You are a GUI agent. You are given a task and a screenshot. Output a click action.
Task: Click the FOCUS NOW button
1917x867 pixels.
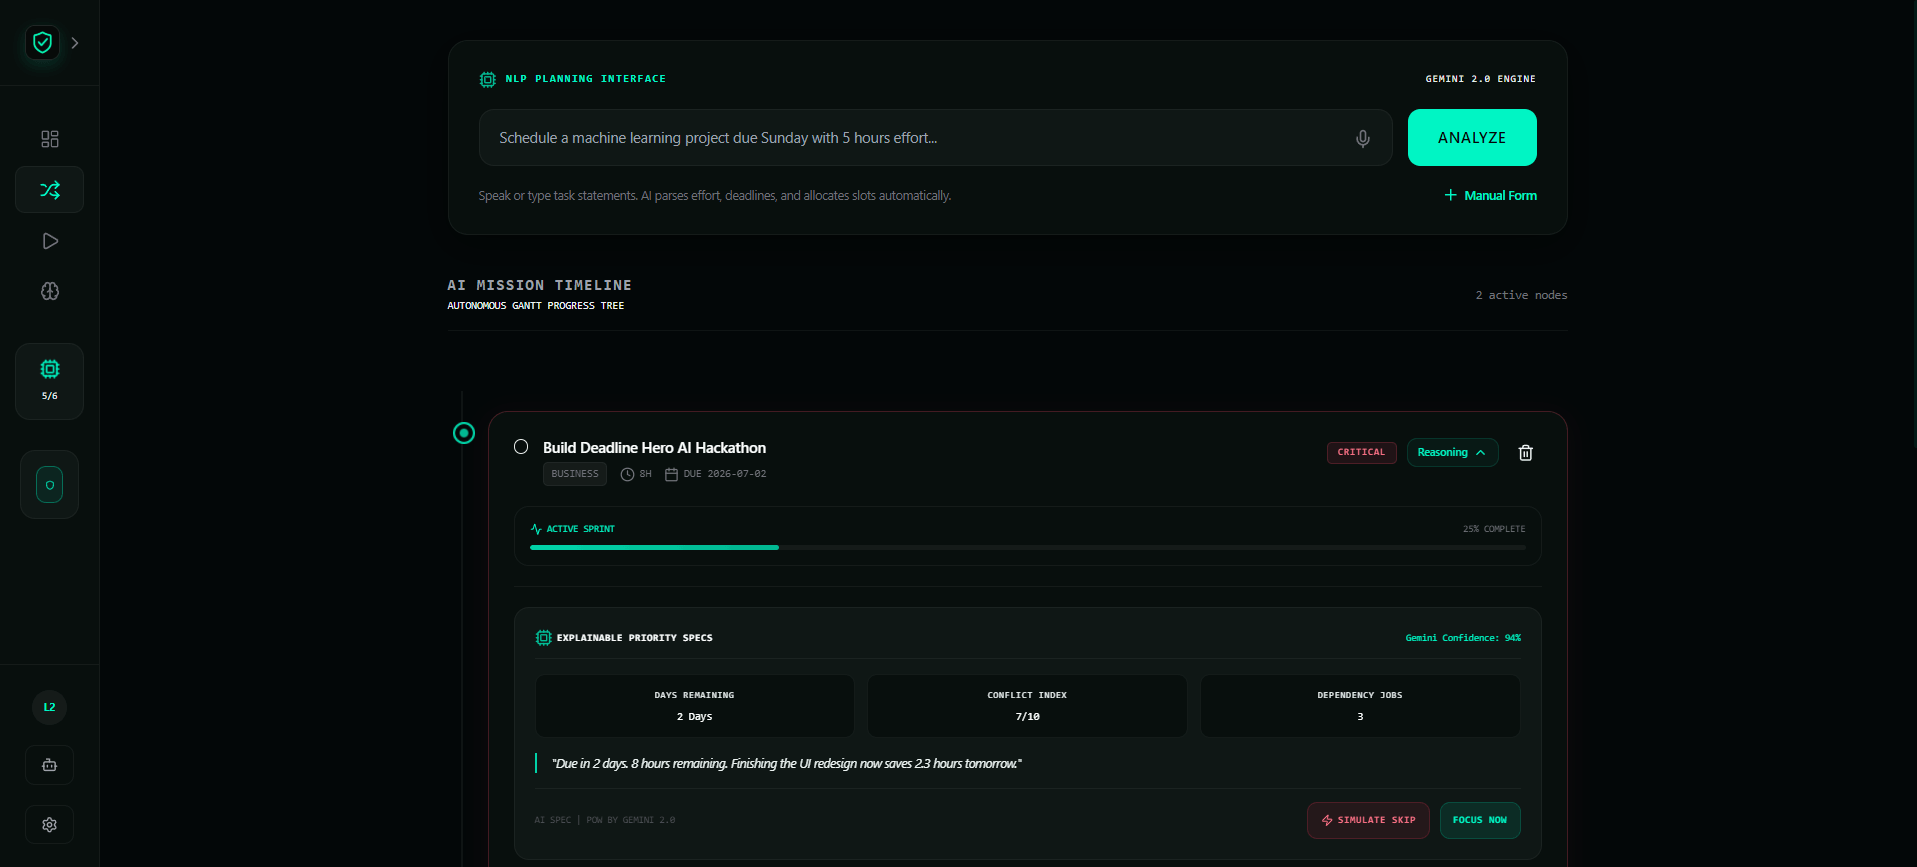click(1479, 820)
